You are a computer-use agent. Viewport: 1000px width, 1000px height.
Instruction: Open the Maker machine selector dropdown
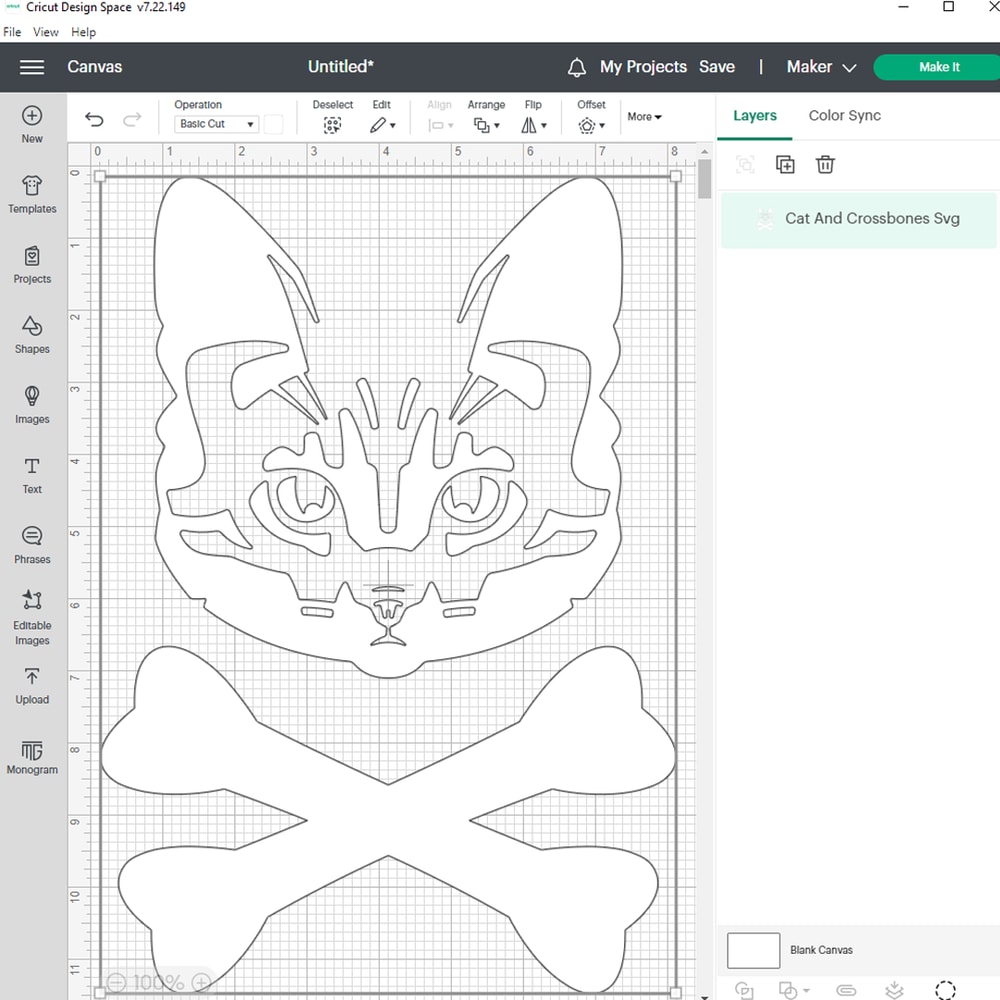click(x=821, y=67)
